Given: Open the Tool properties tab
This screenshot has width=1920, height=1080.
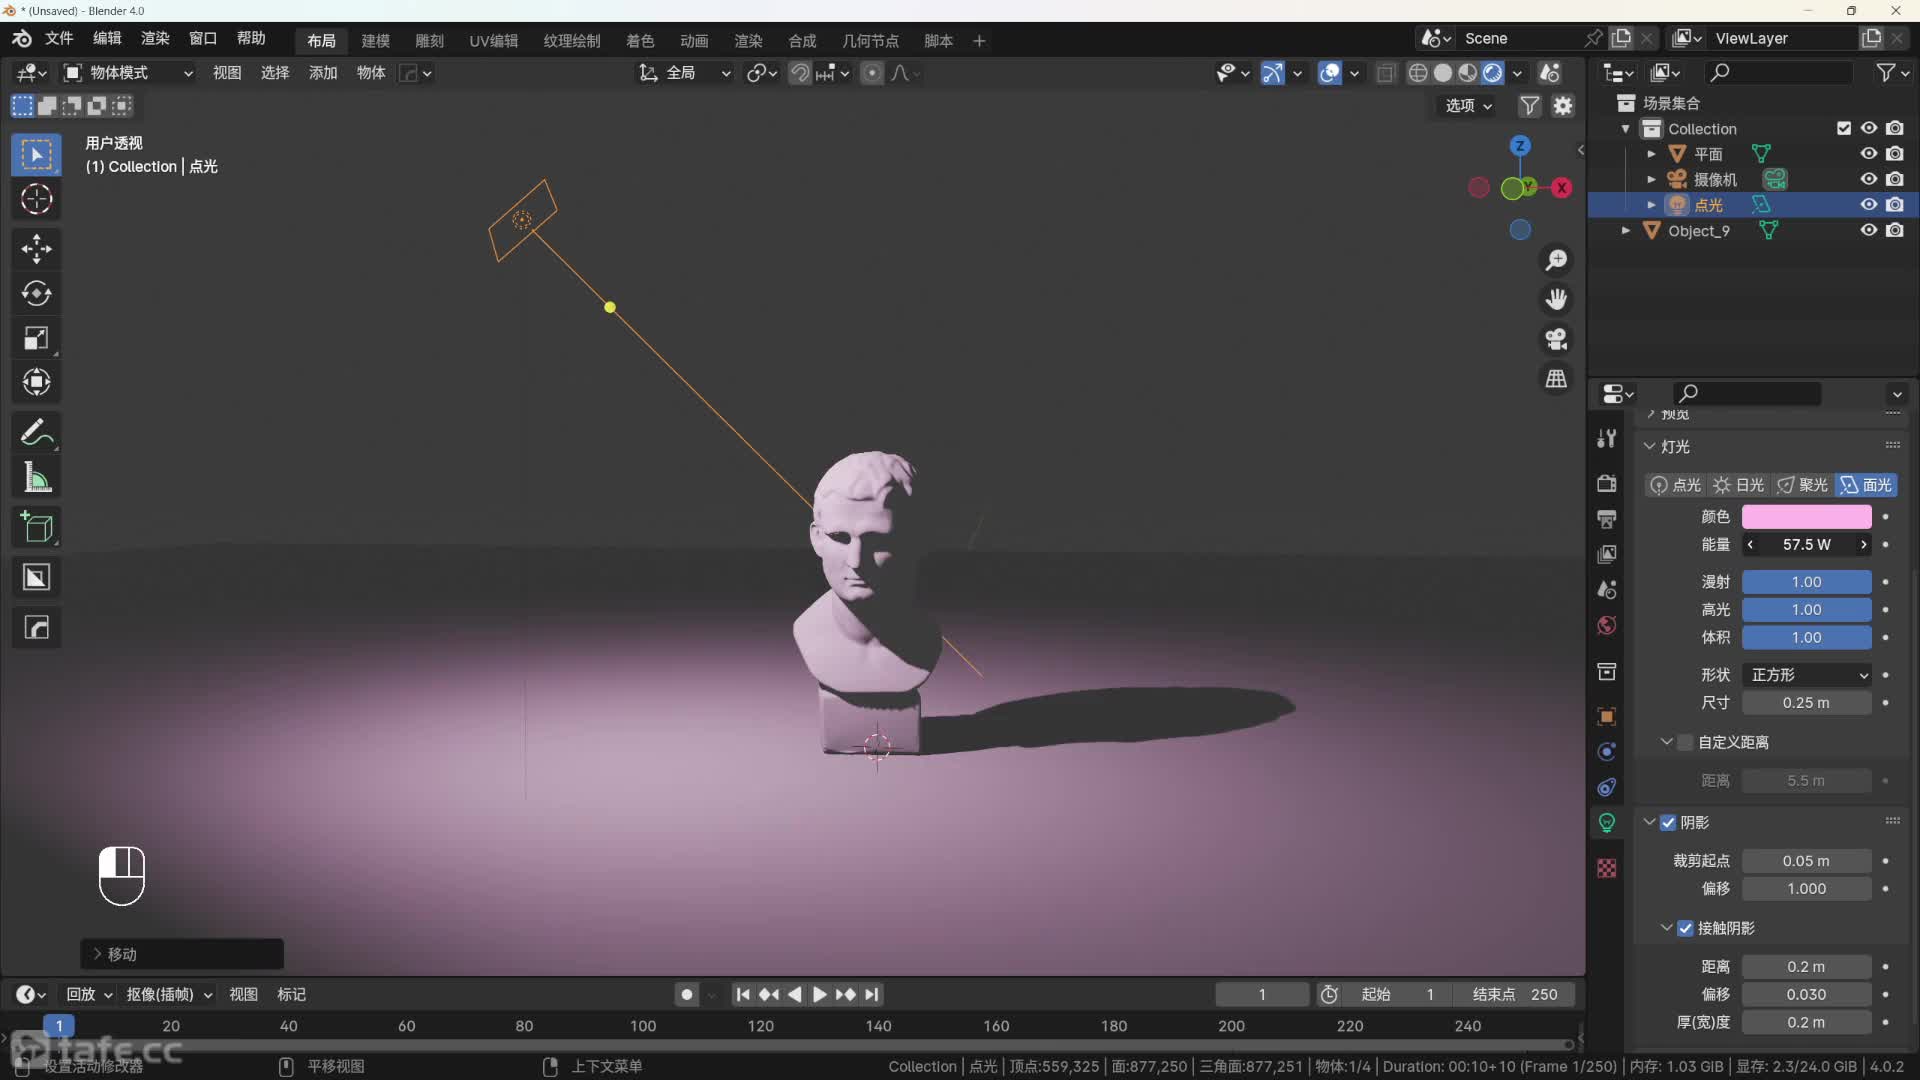Looking at the screenshot, I should tap(1607, 438).
